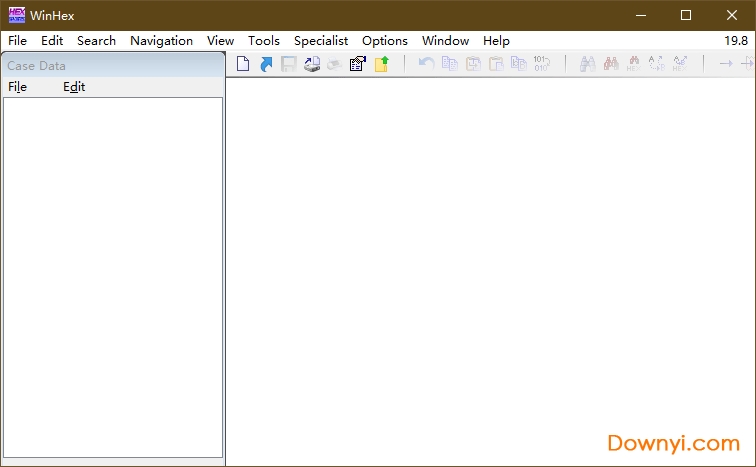Screen dimensions: 756x467
Task: Click the New file icon
Action: [243, 64]
